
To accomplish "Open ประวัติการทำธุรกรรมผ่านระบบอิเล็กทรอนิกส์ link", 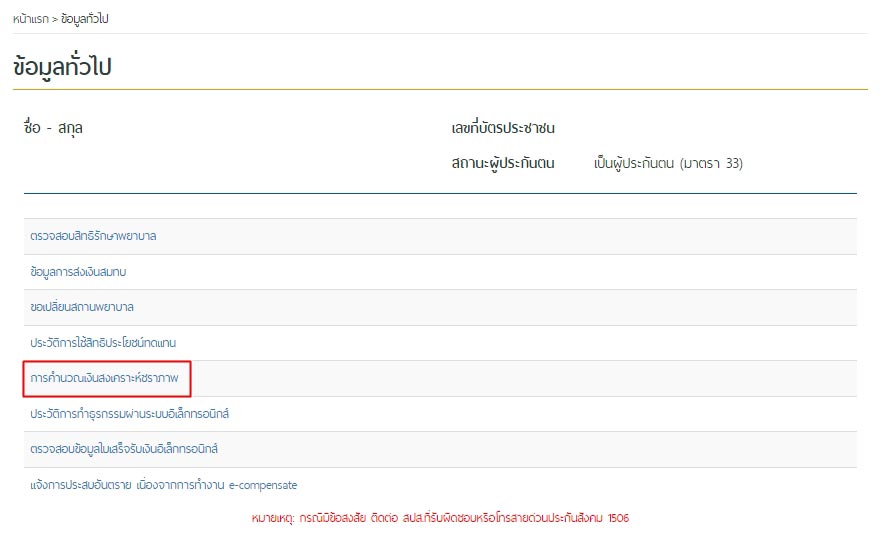I will tap(129, 413).
